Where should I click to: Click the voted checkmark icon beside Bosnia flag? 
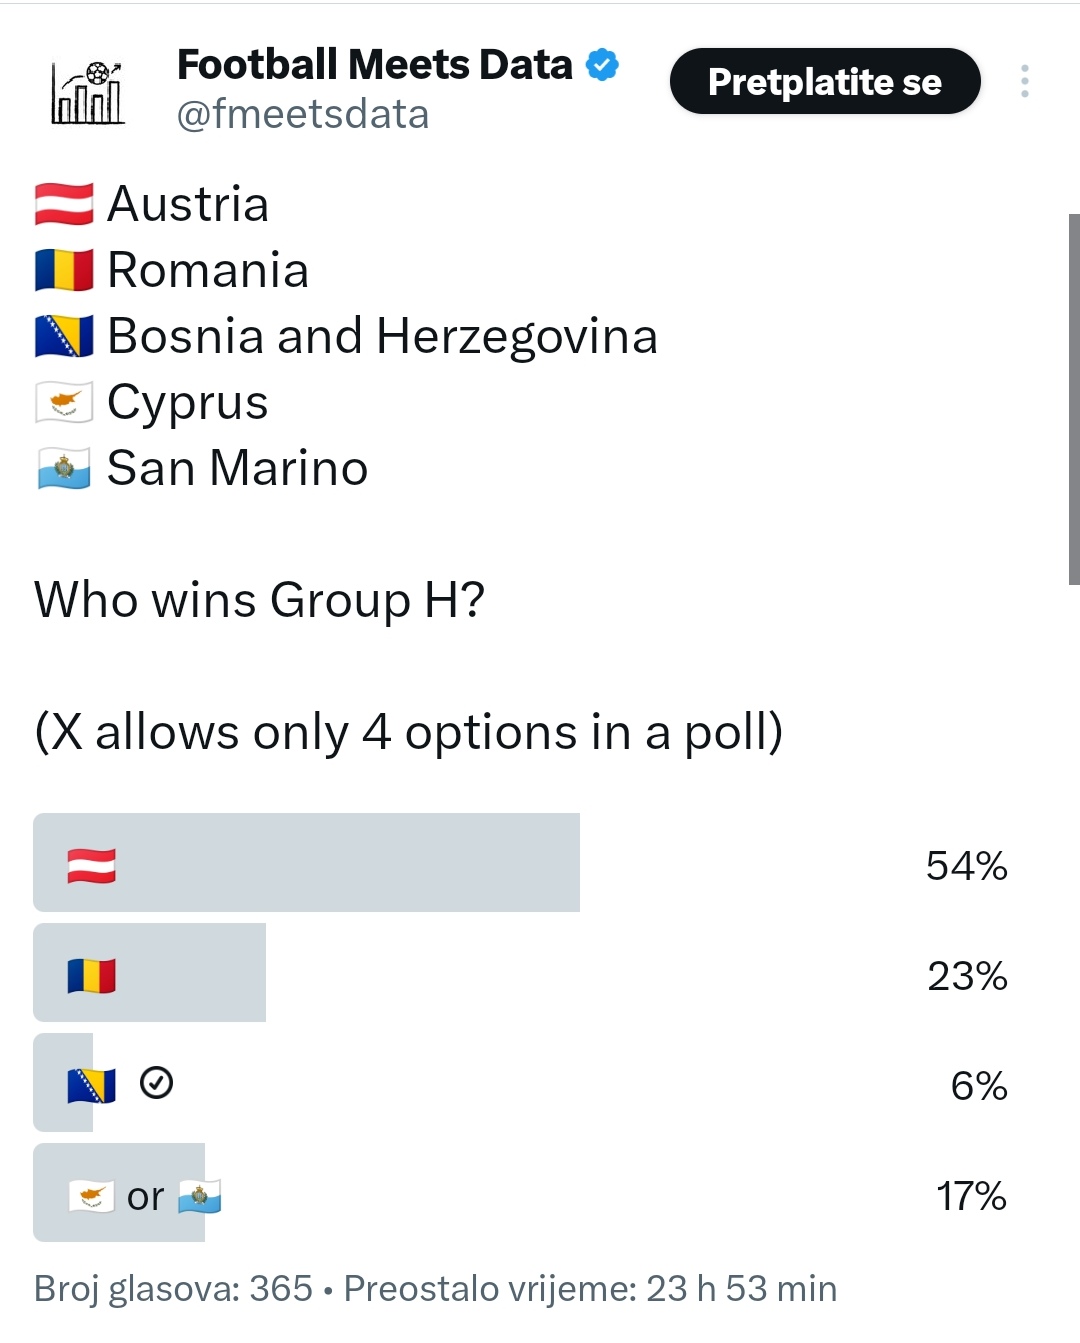tap(156, 1083)
